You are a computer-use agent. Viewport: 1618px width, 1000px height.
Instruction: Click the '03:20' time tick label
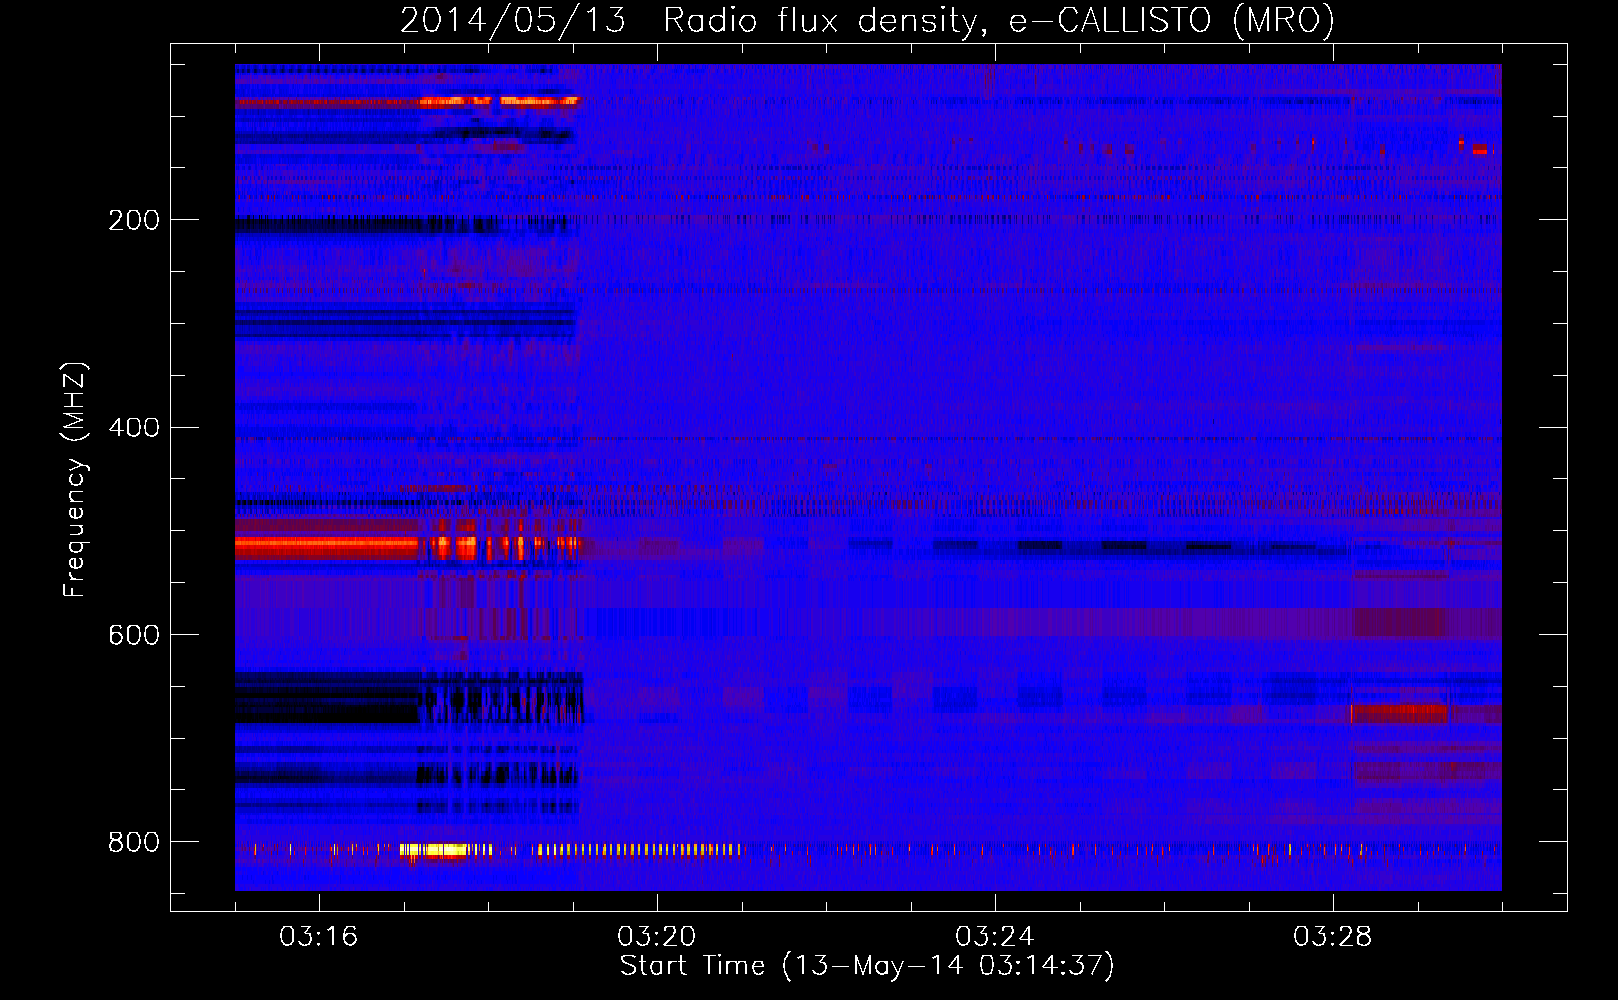tap(657, 937)
